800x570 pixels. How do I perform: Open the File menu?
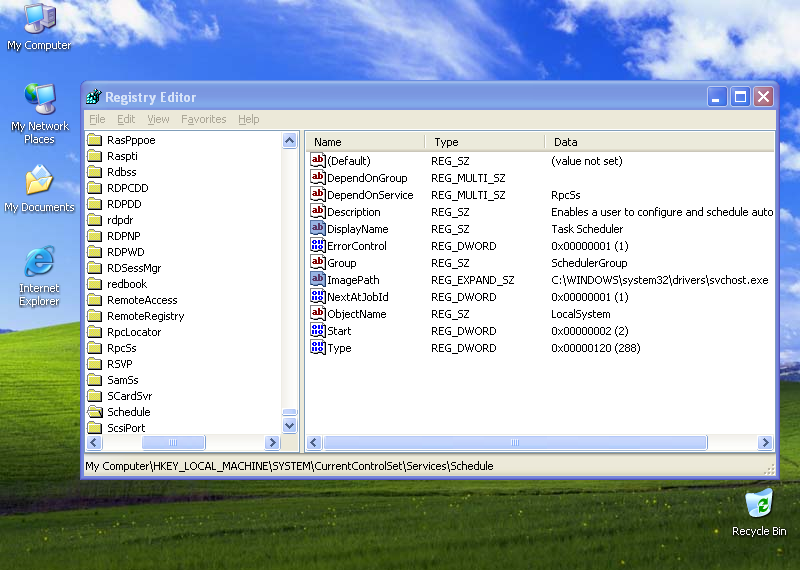point(97,119)
